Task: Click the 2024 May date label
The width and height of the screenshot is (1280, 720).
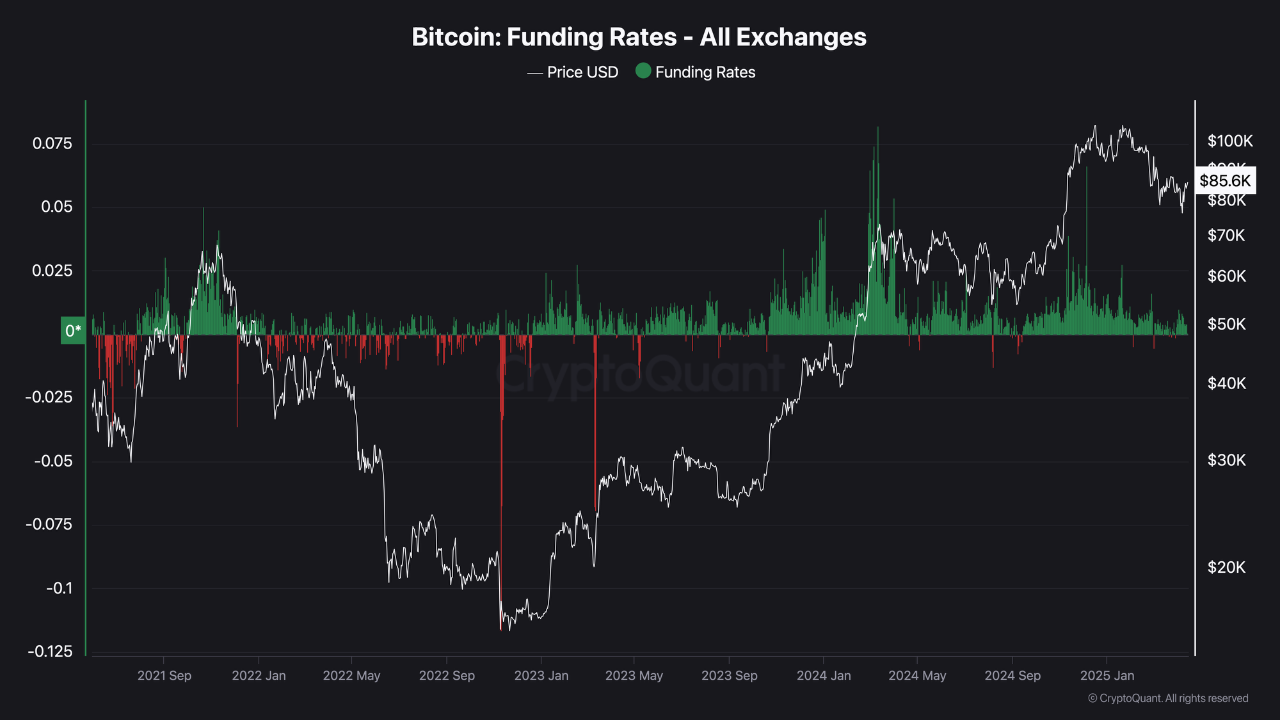Action: coord(917,676)
